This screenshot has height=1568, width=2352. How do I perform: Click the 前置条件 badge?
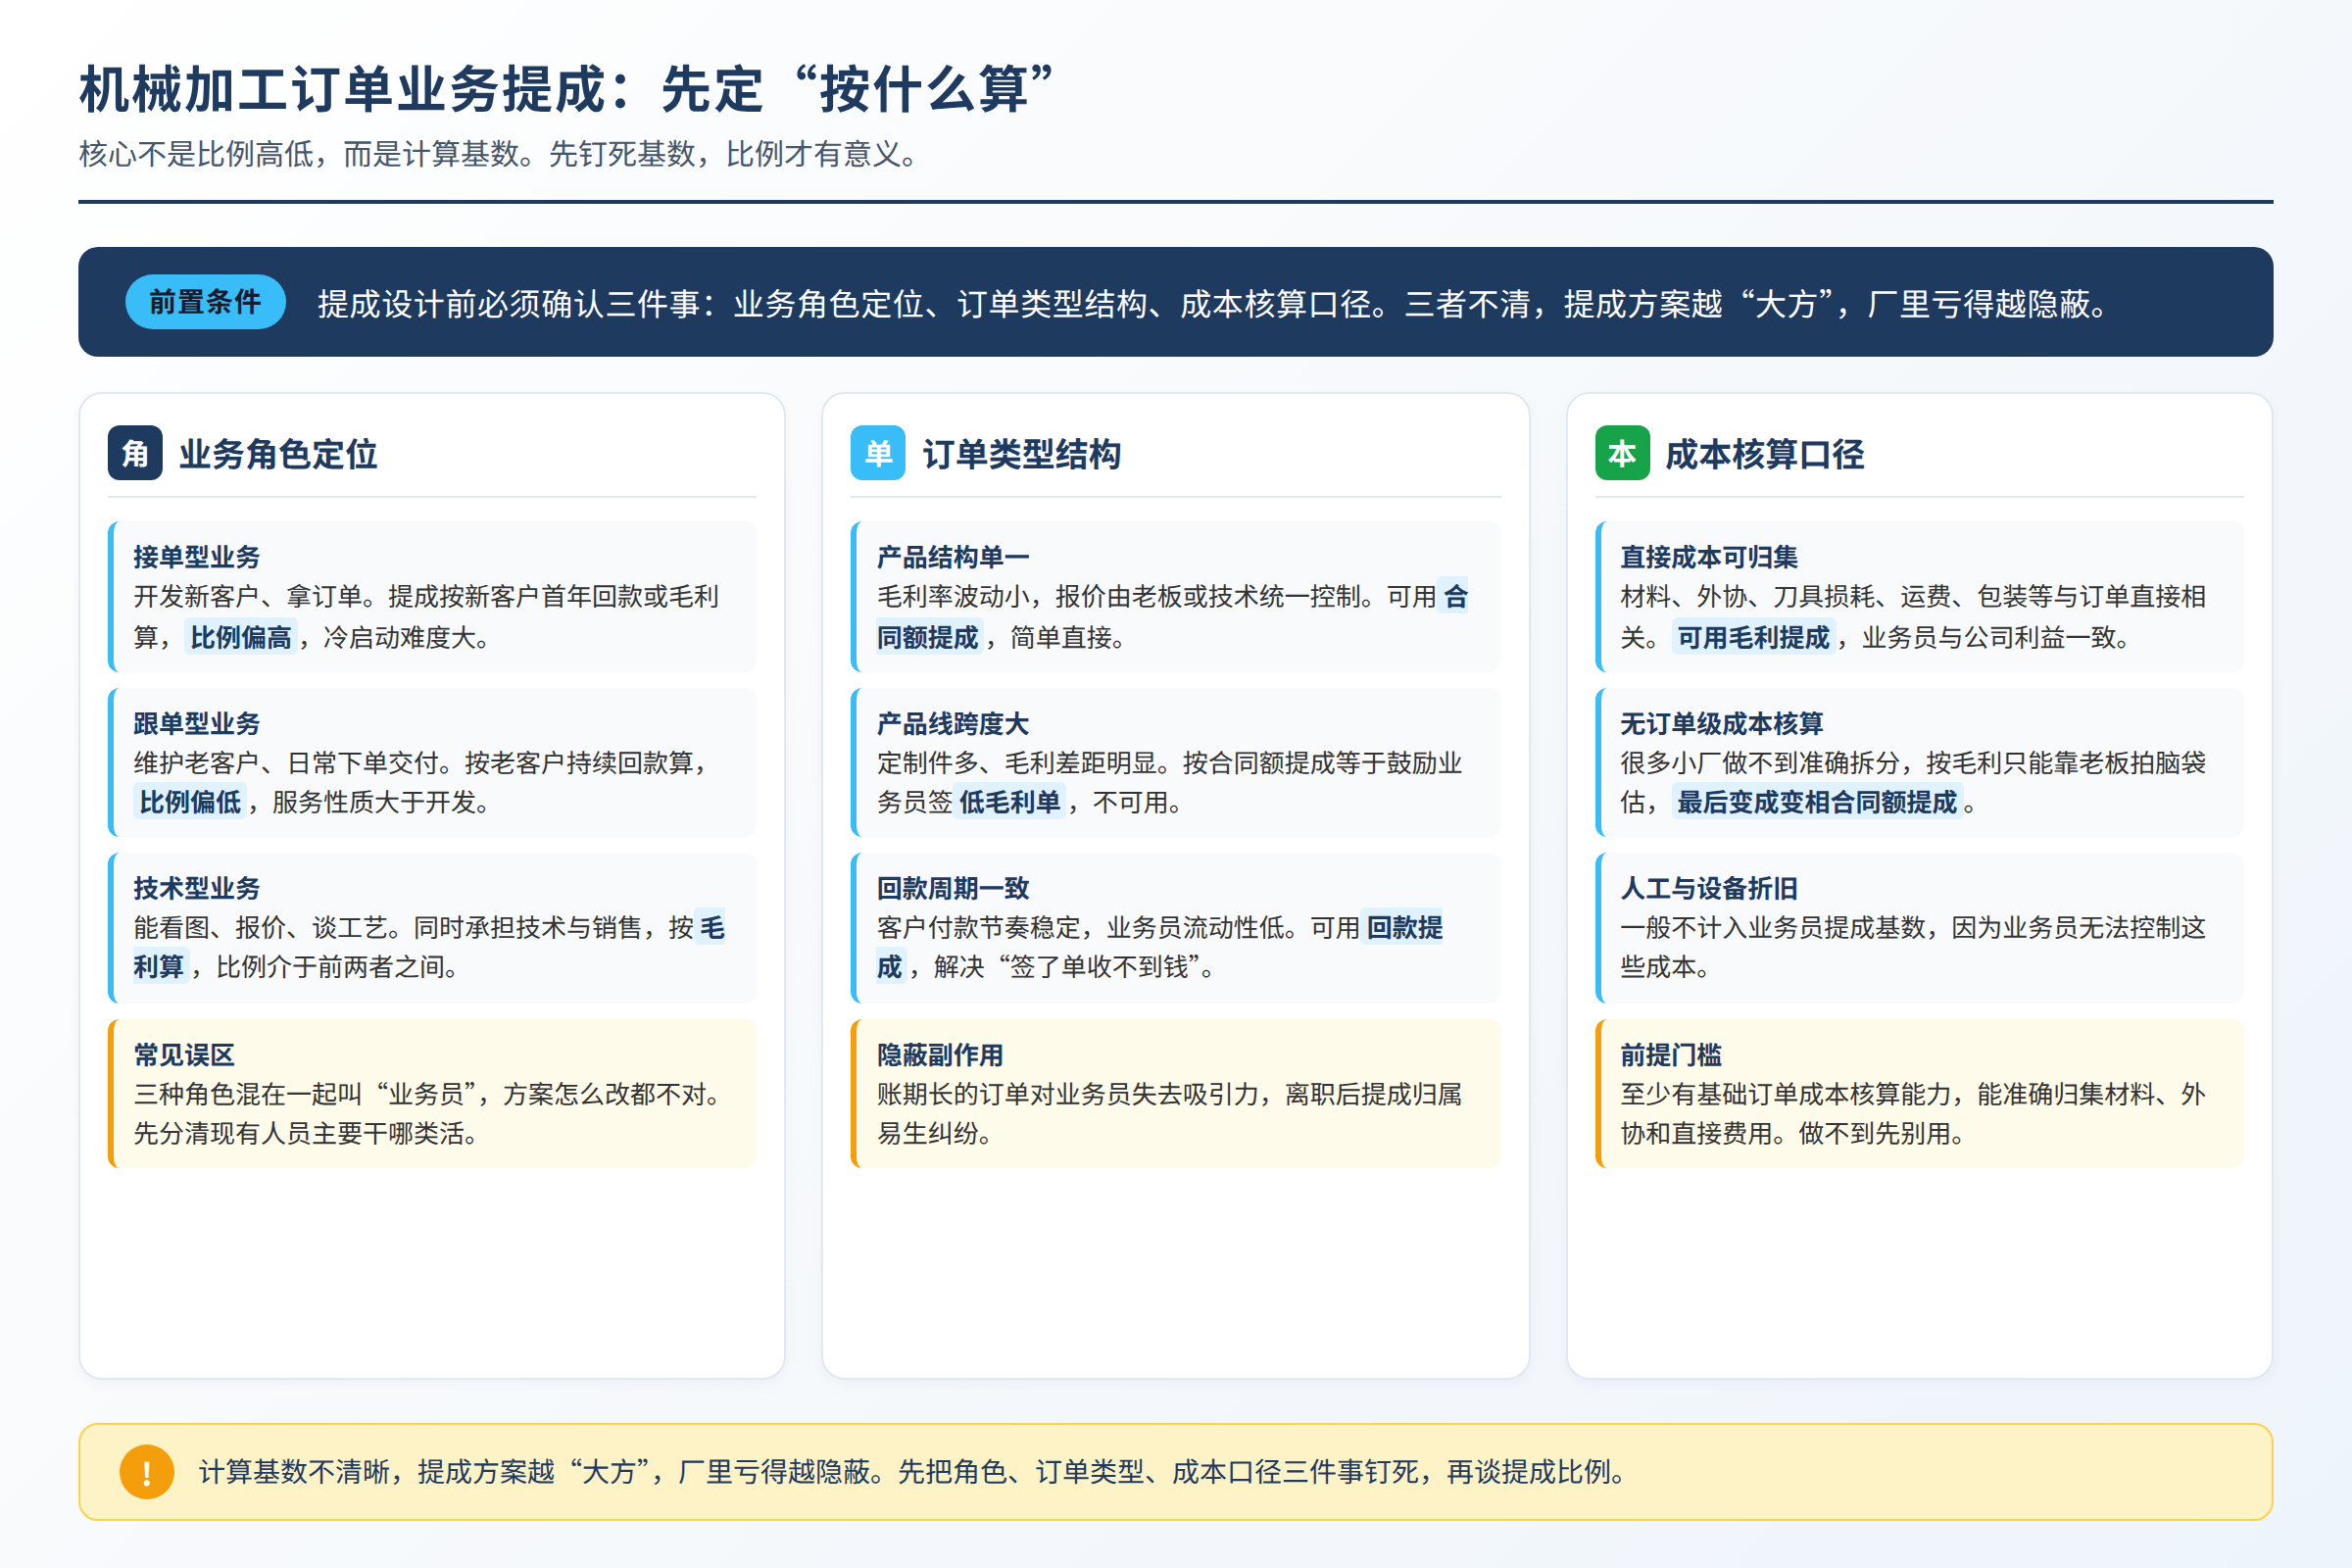click(205, 302)
